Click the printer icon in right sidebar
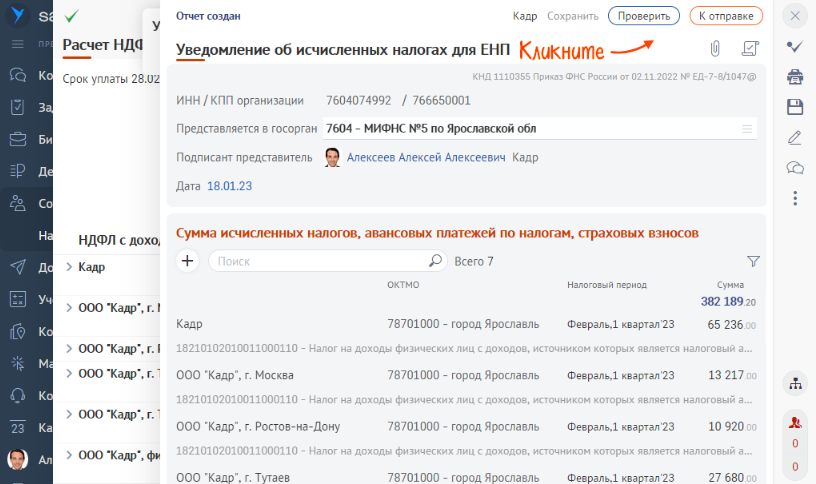 point(795,77)
